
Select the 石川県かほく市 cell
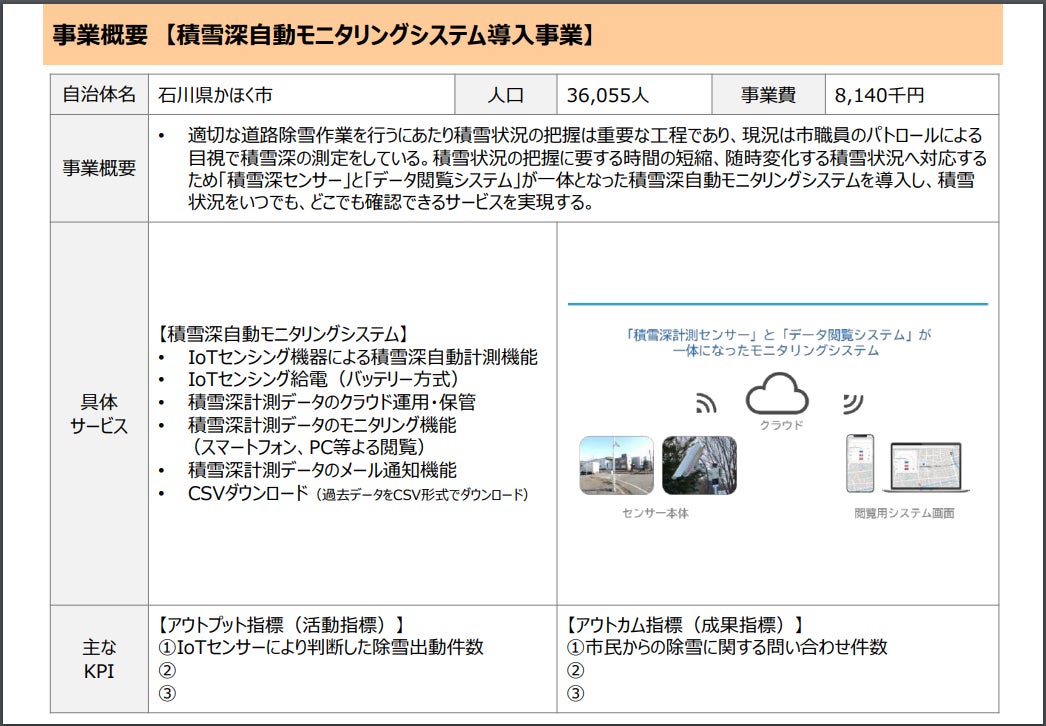point(302,95)
